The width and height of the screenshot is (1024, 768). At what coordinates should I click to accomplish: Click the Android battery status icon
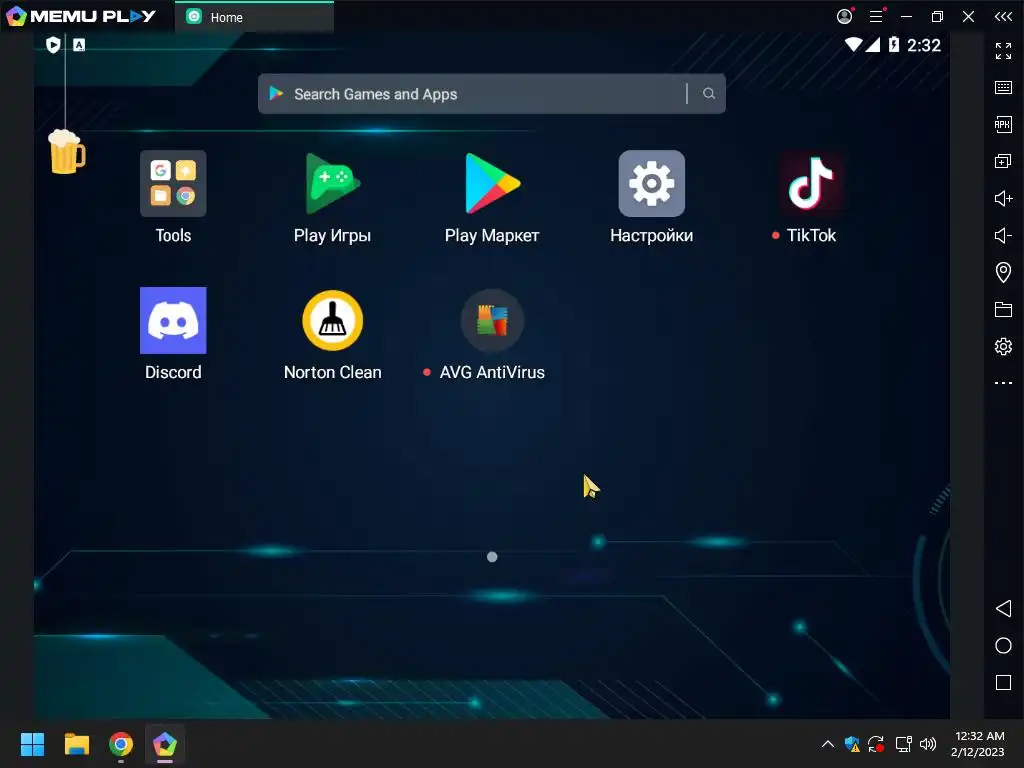894,44
